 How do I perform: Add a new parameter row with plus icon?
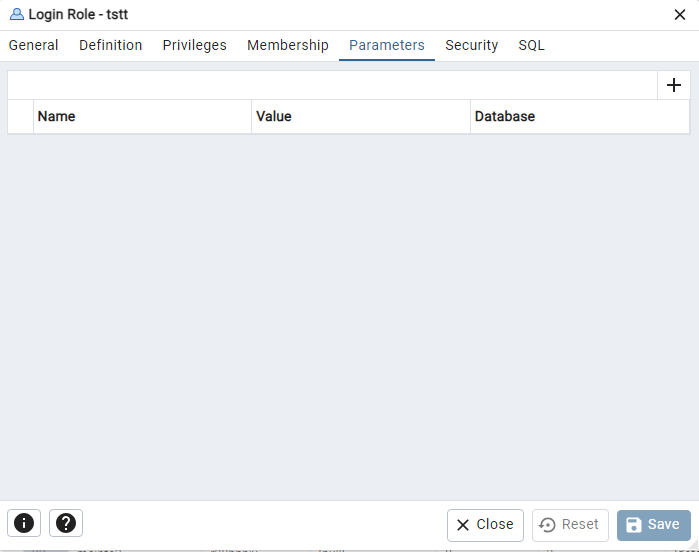click(674, 85)
